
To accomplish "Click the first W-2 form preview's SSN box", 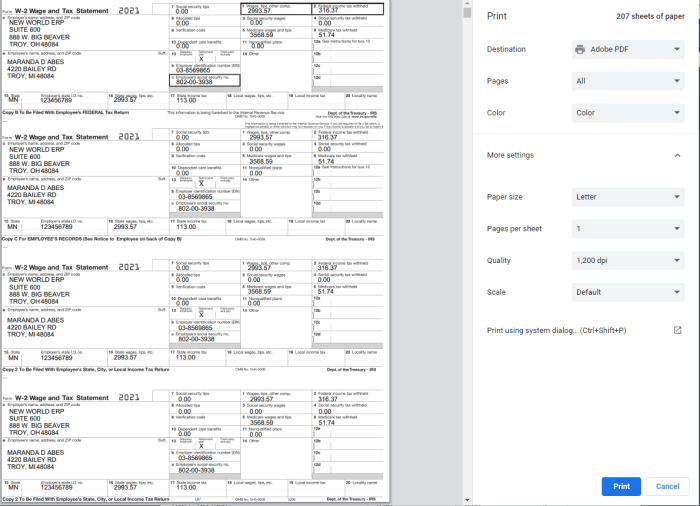I will coord(205,81).
